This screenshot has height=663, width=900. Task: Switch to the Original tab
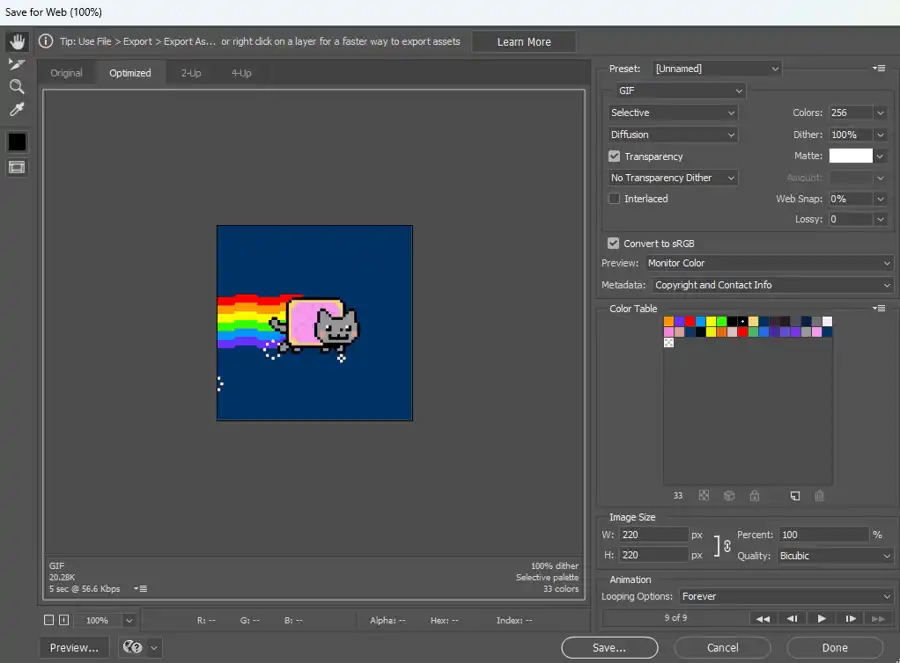point(66,73)
